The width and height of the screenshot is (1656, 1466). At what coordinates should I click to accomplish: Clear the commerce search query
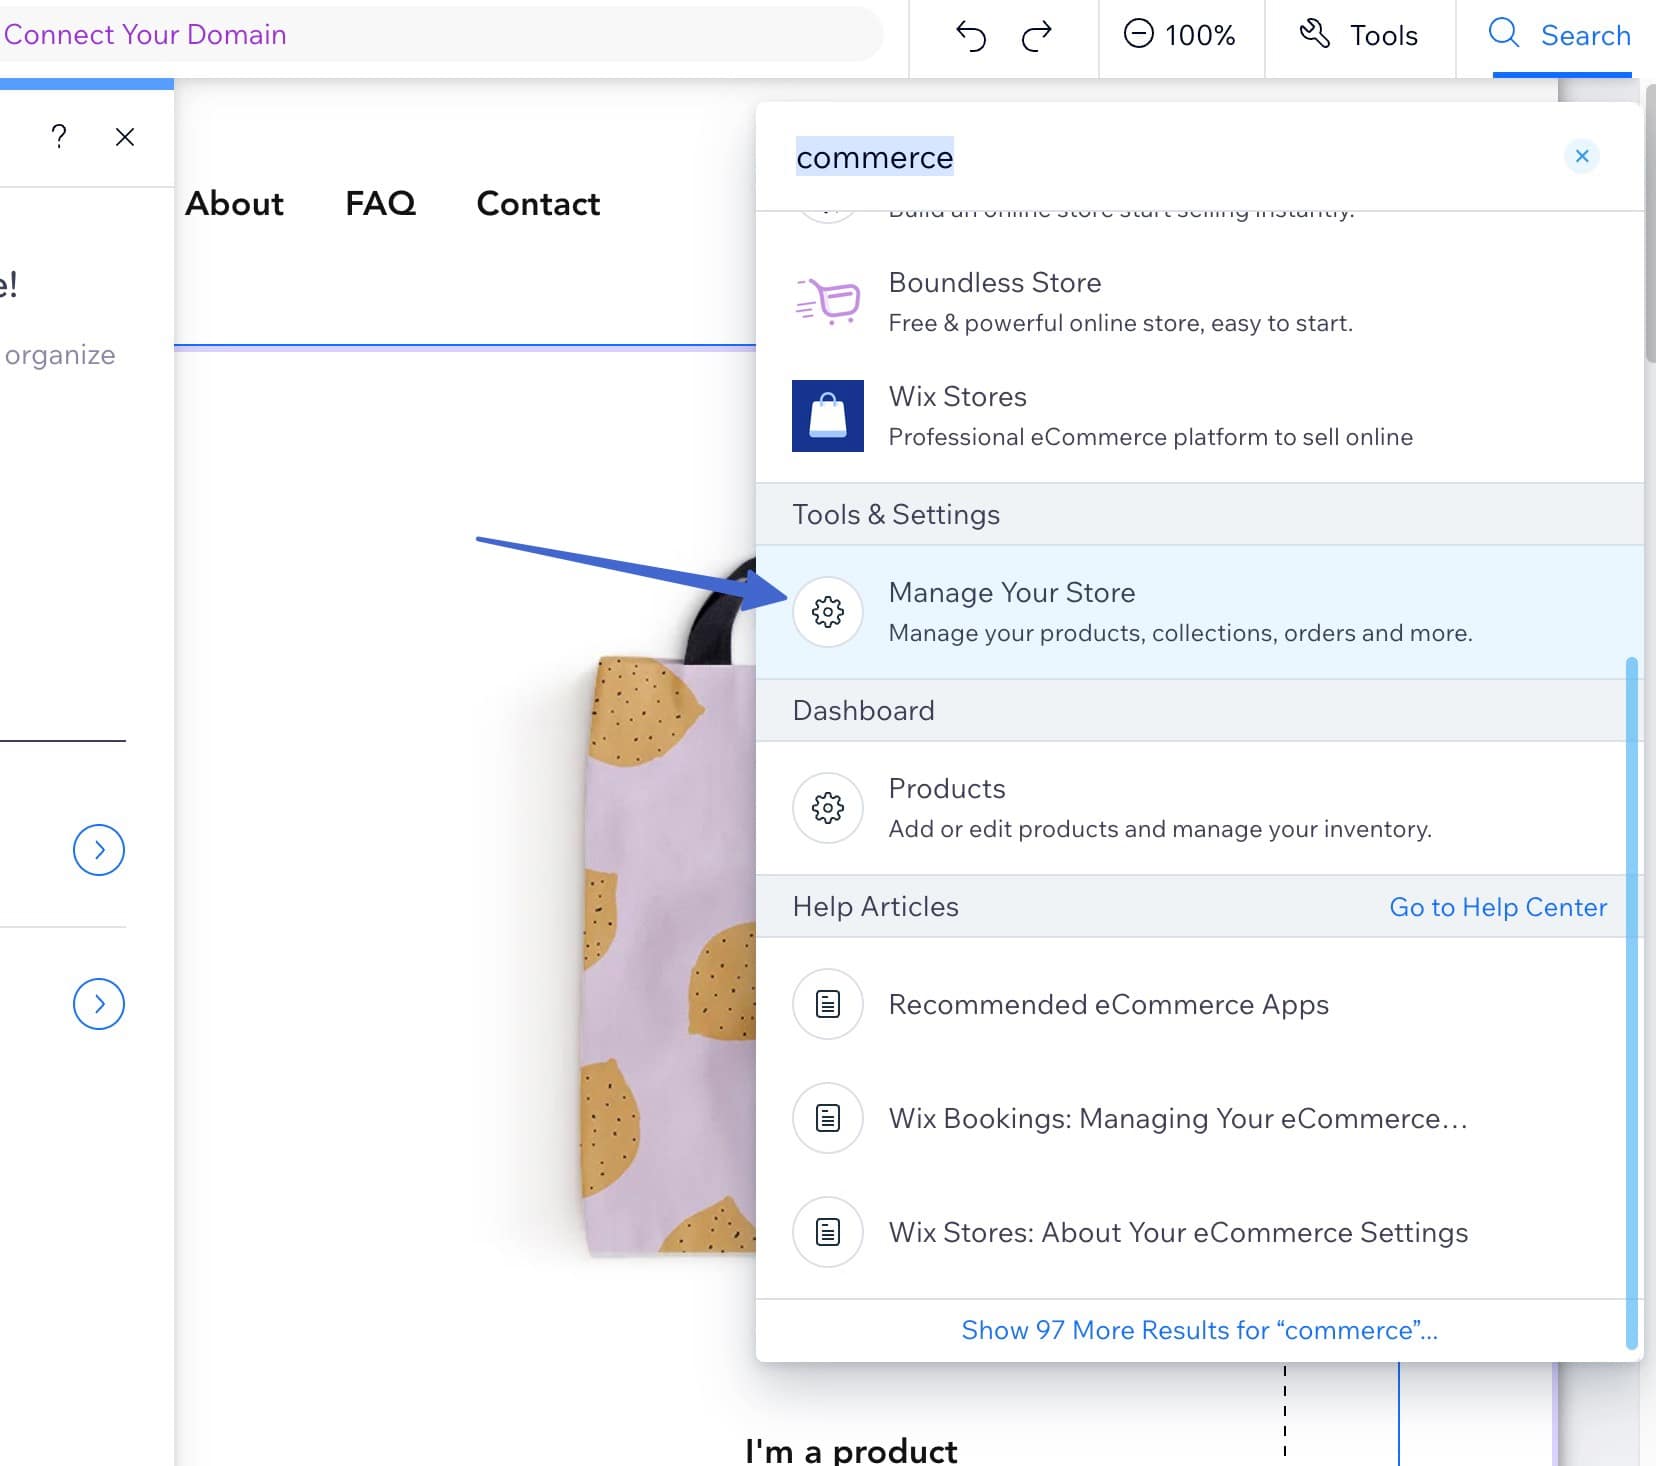click(x=1581, y=156)
